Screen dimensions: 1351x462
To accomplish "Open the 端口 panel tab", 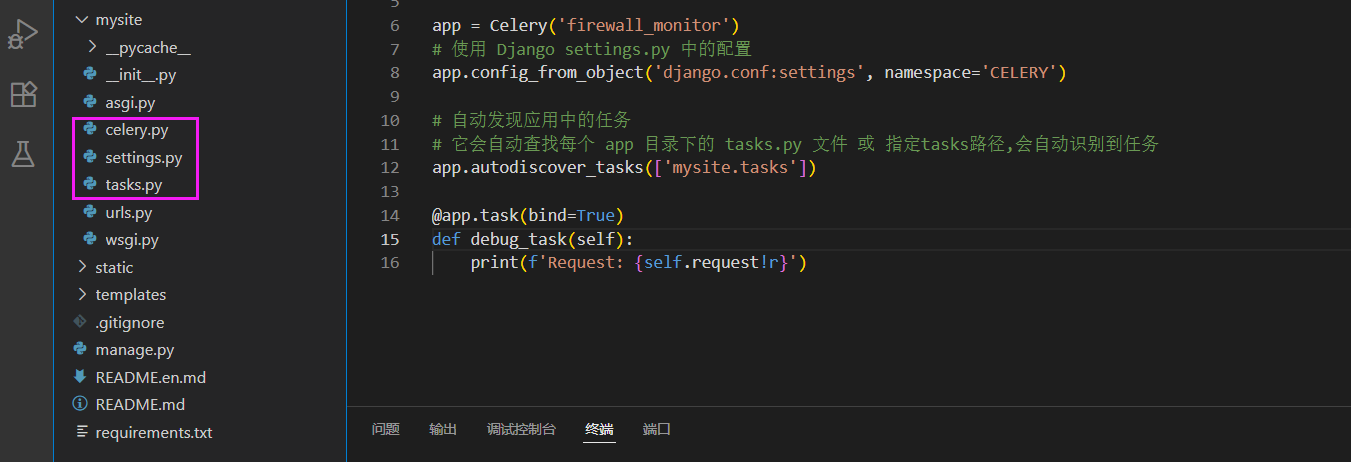I will point(657,429).
